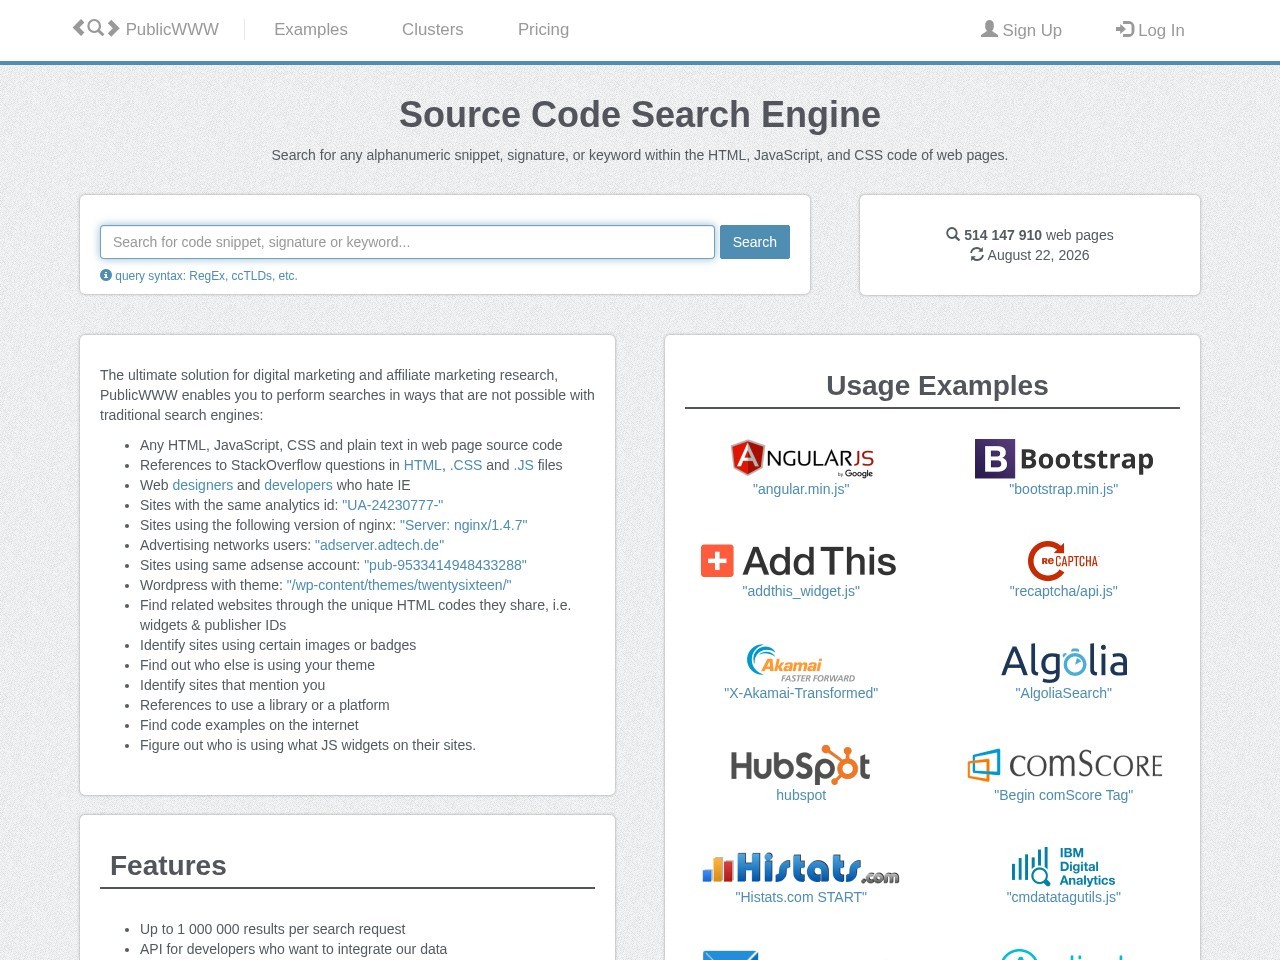Open the "angular.min.js" example link
The width and height of the screenshot is (1280, 960).
pos(801,489)
